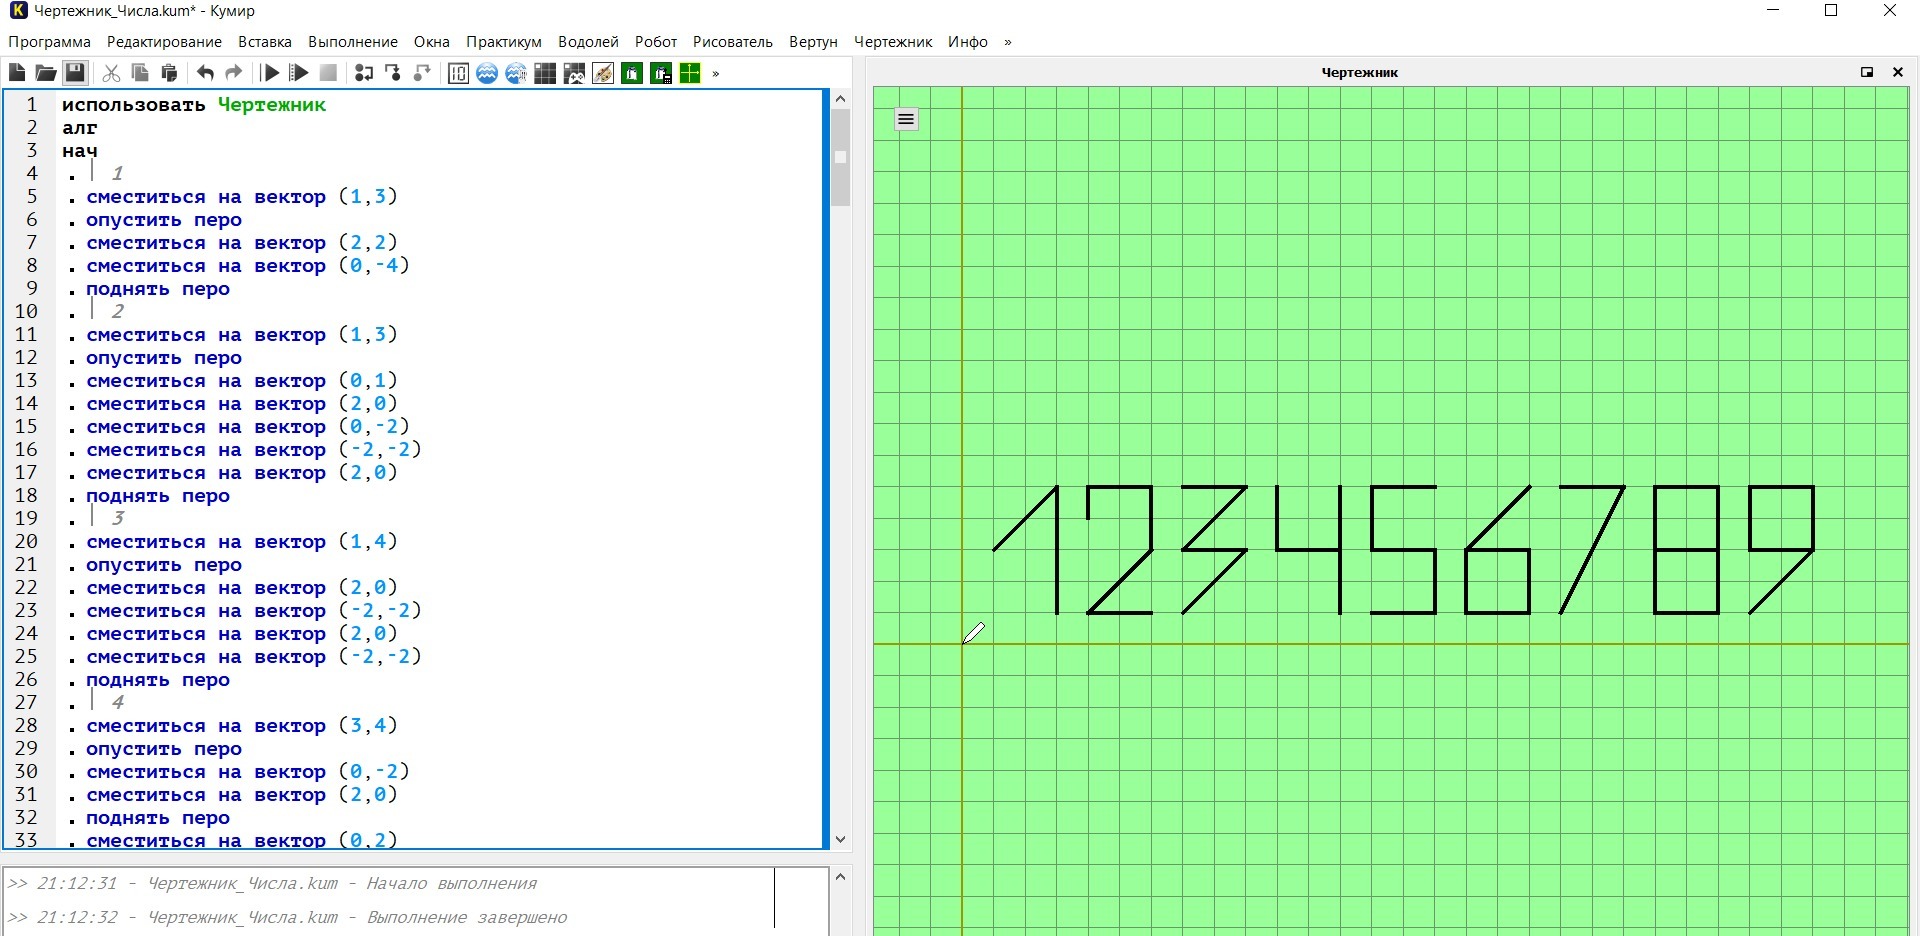Cut selection using the scissors icon
Screen dimensions: 1920x936
pos(111,73)
